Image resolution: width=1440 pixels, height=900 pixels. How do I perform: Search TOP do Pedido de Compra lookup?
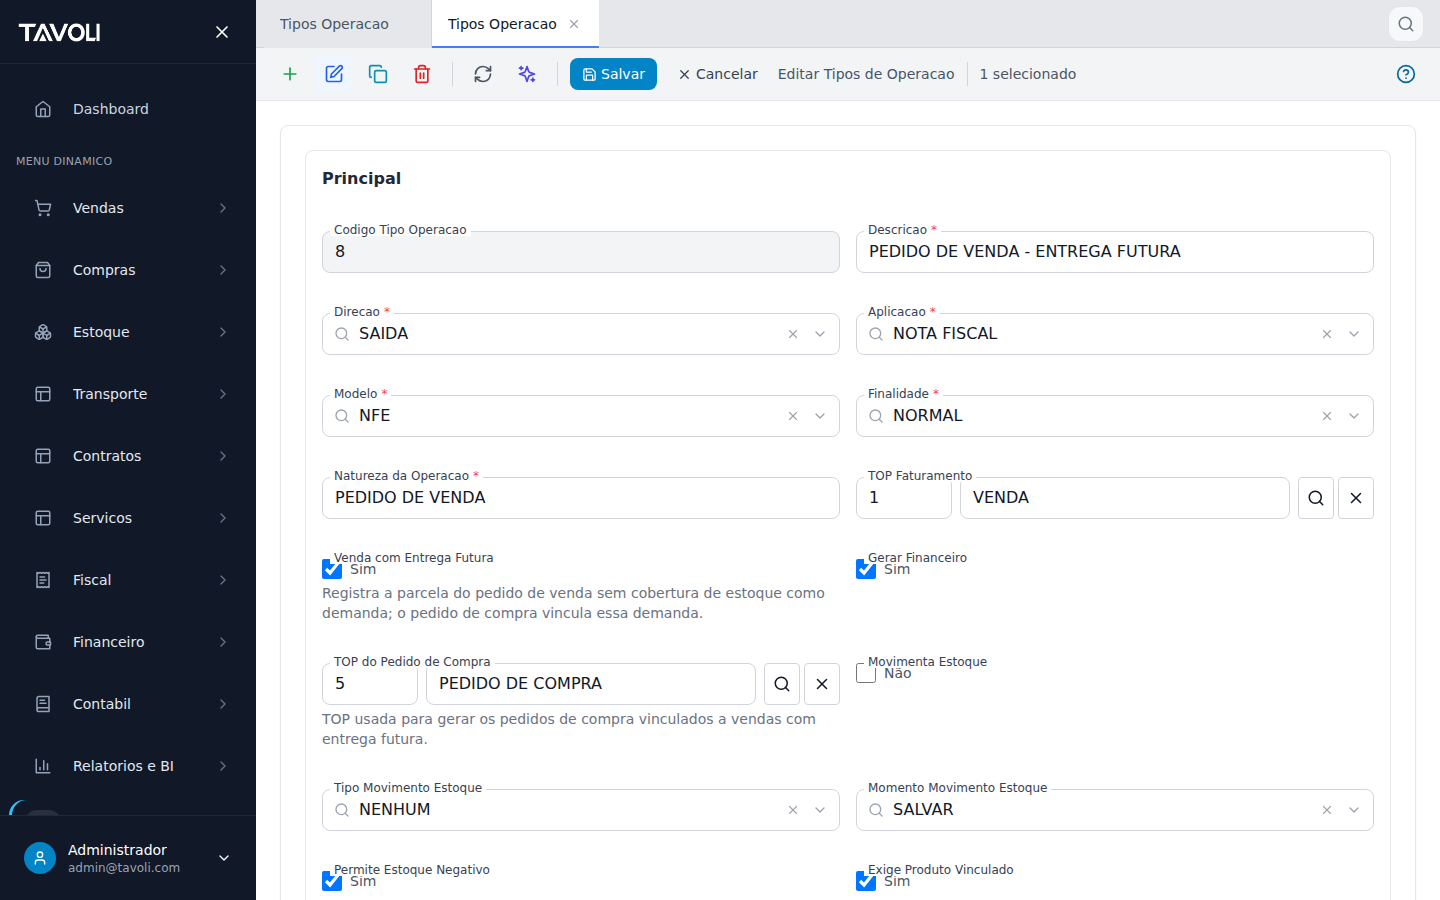click(x=782, y=684)
